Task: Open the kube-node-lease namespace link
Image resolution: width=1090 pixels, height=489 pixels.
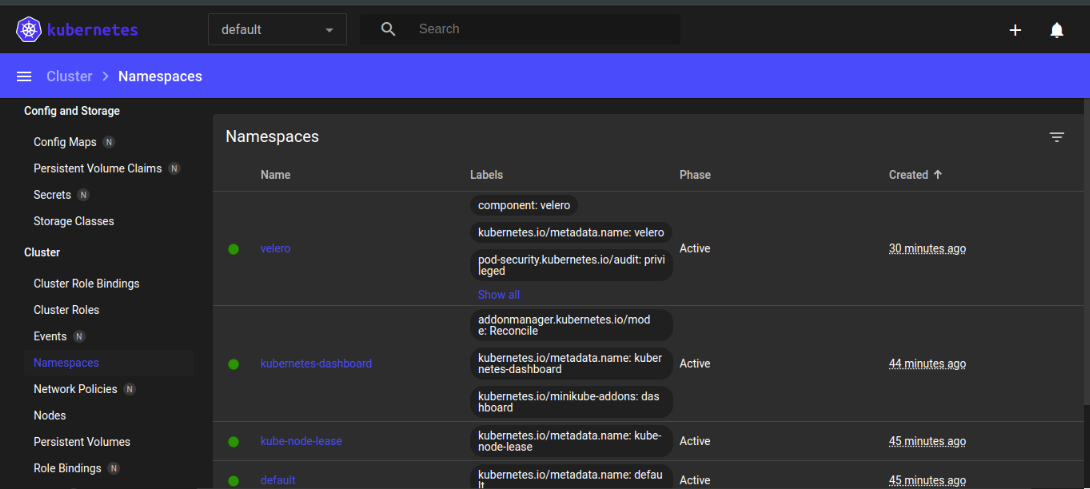Action: click(x=301, y=441)
